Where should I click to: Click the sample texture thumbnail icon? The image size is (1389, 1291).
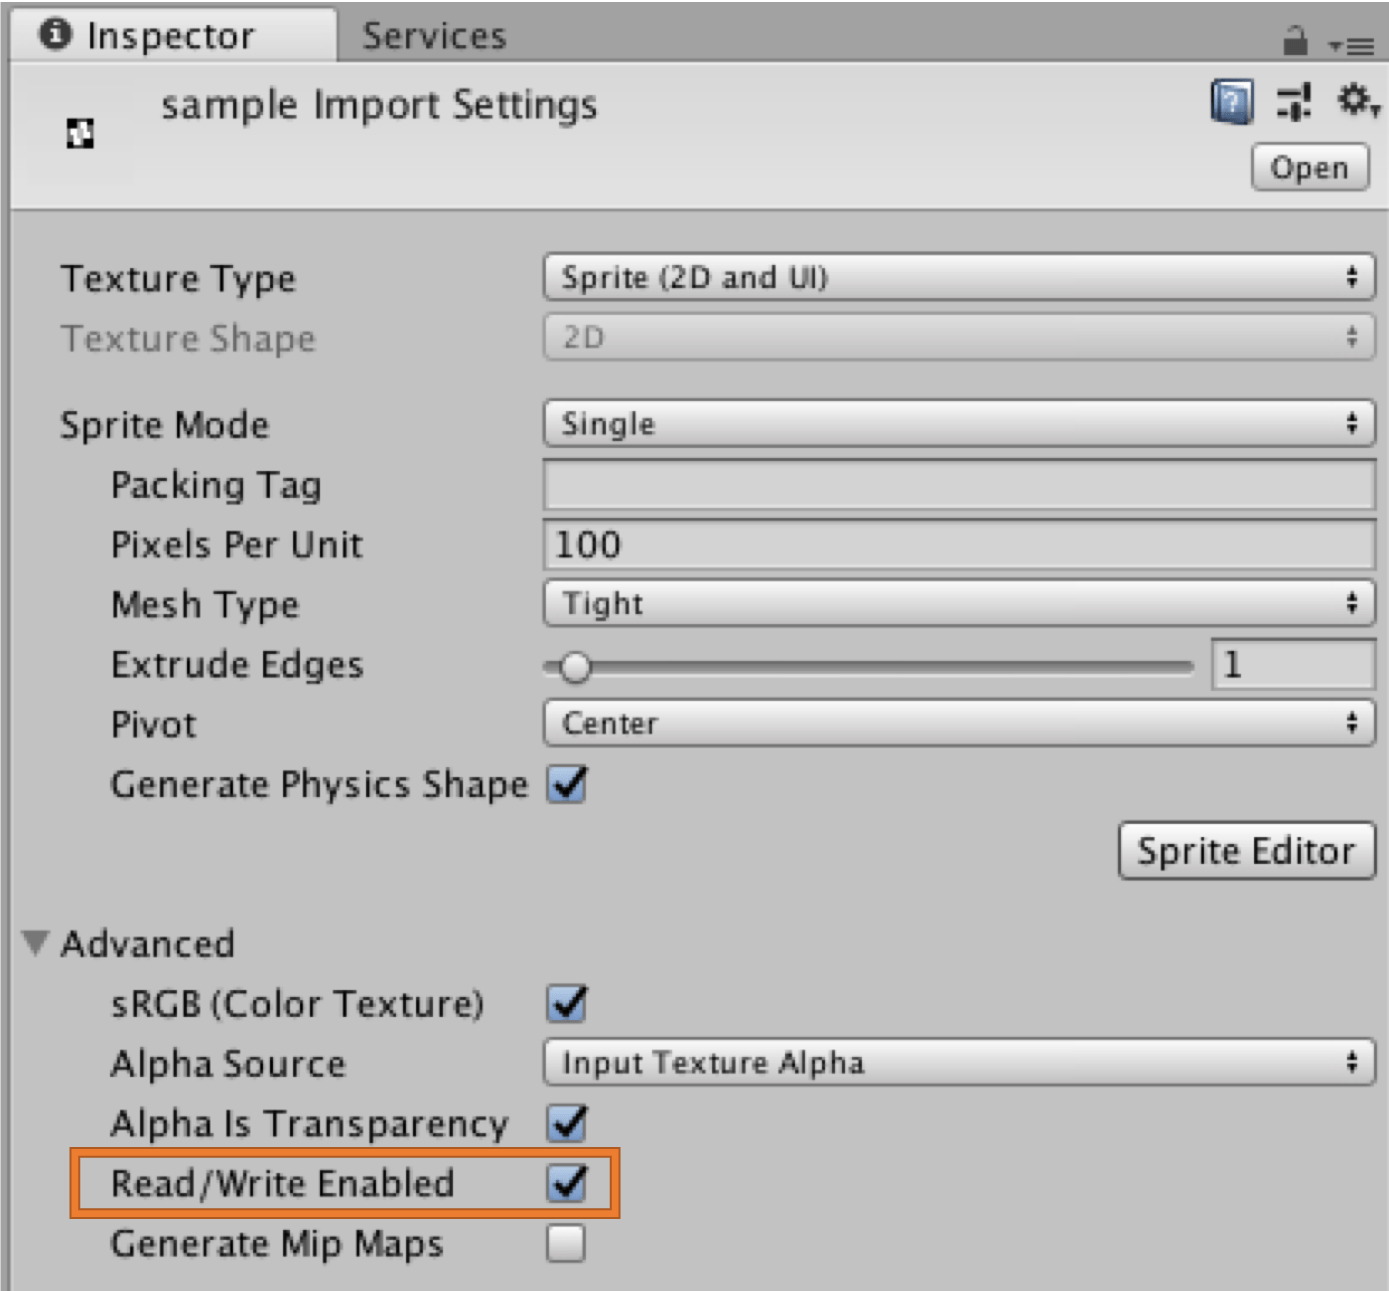[x=80, y=133]
